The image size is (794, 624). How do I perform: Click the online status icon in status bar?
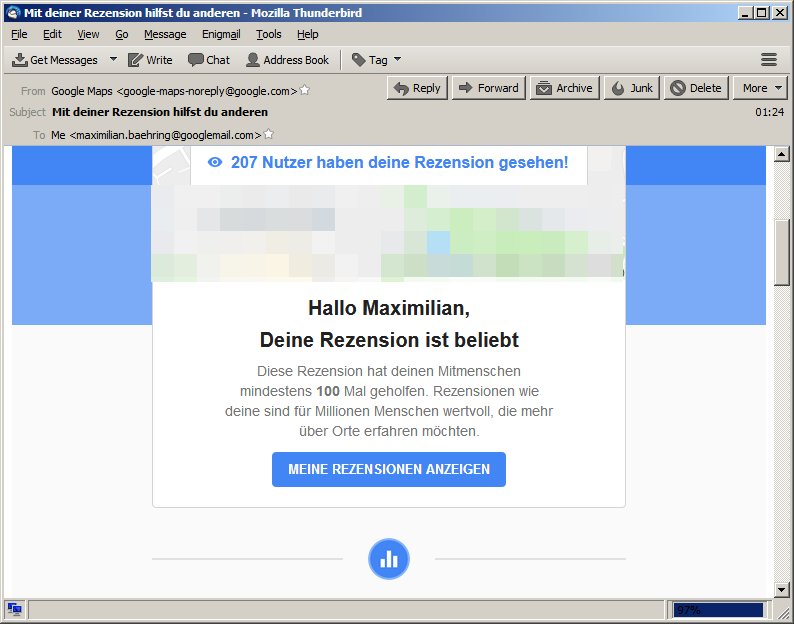tap(14, 609)
